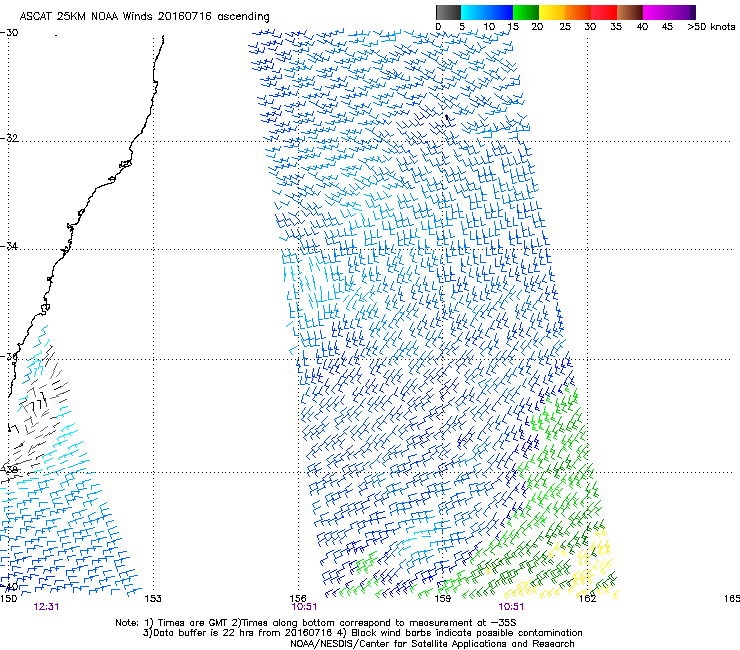
Task: Click the '10:51' time under longitude 156
Action: coord(304,607)
